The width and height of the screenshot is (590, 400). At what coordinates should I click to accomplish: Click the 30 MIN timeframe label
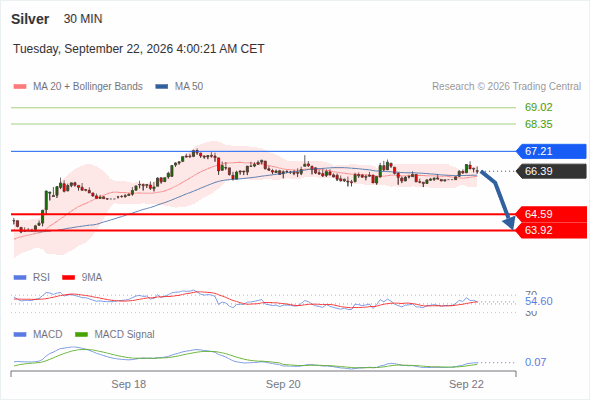click(x=83, y=19)
